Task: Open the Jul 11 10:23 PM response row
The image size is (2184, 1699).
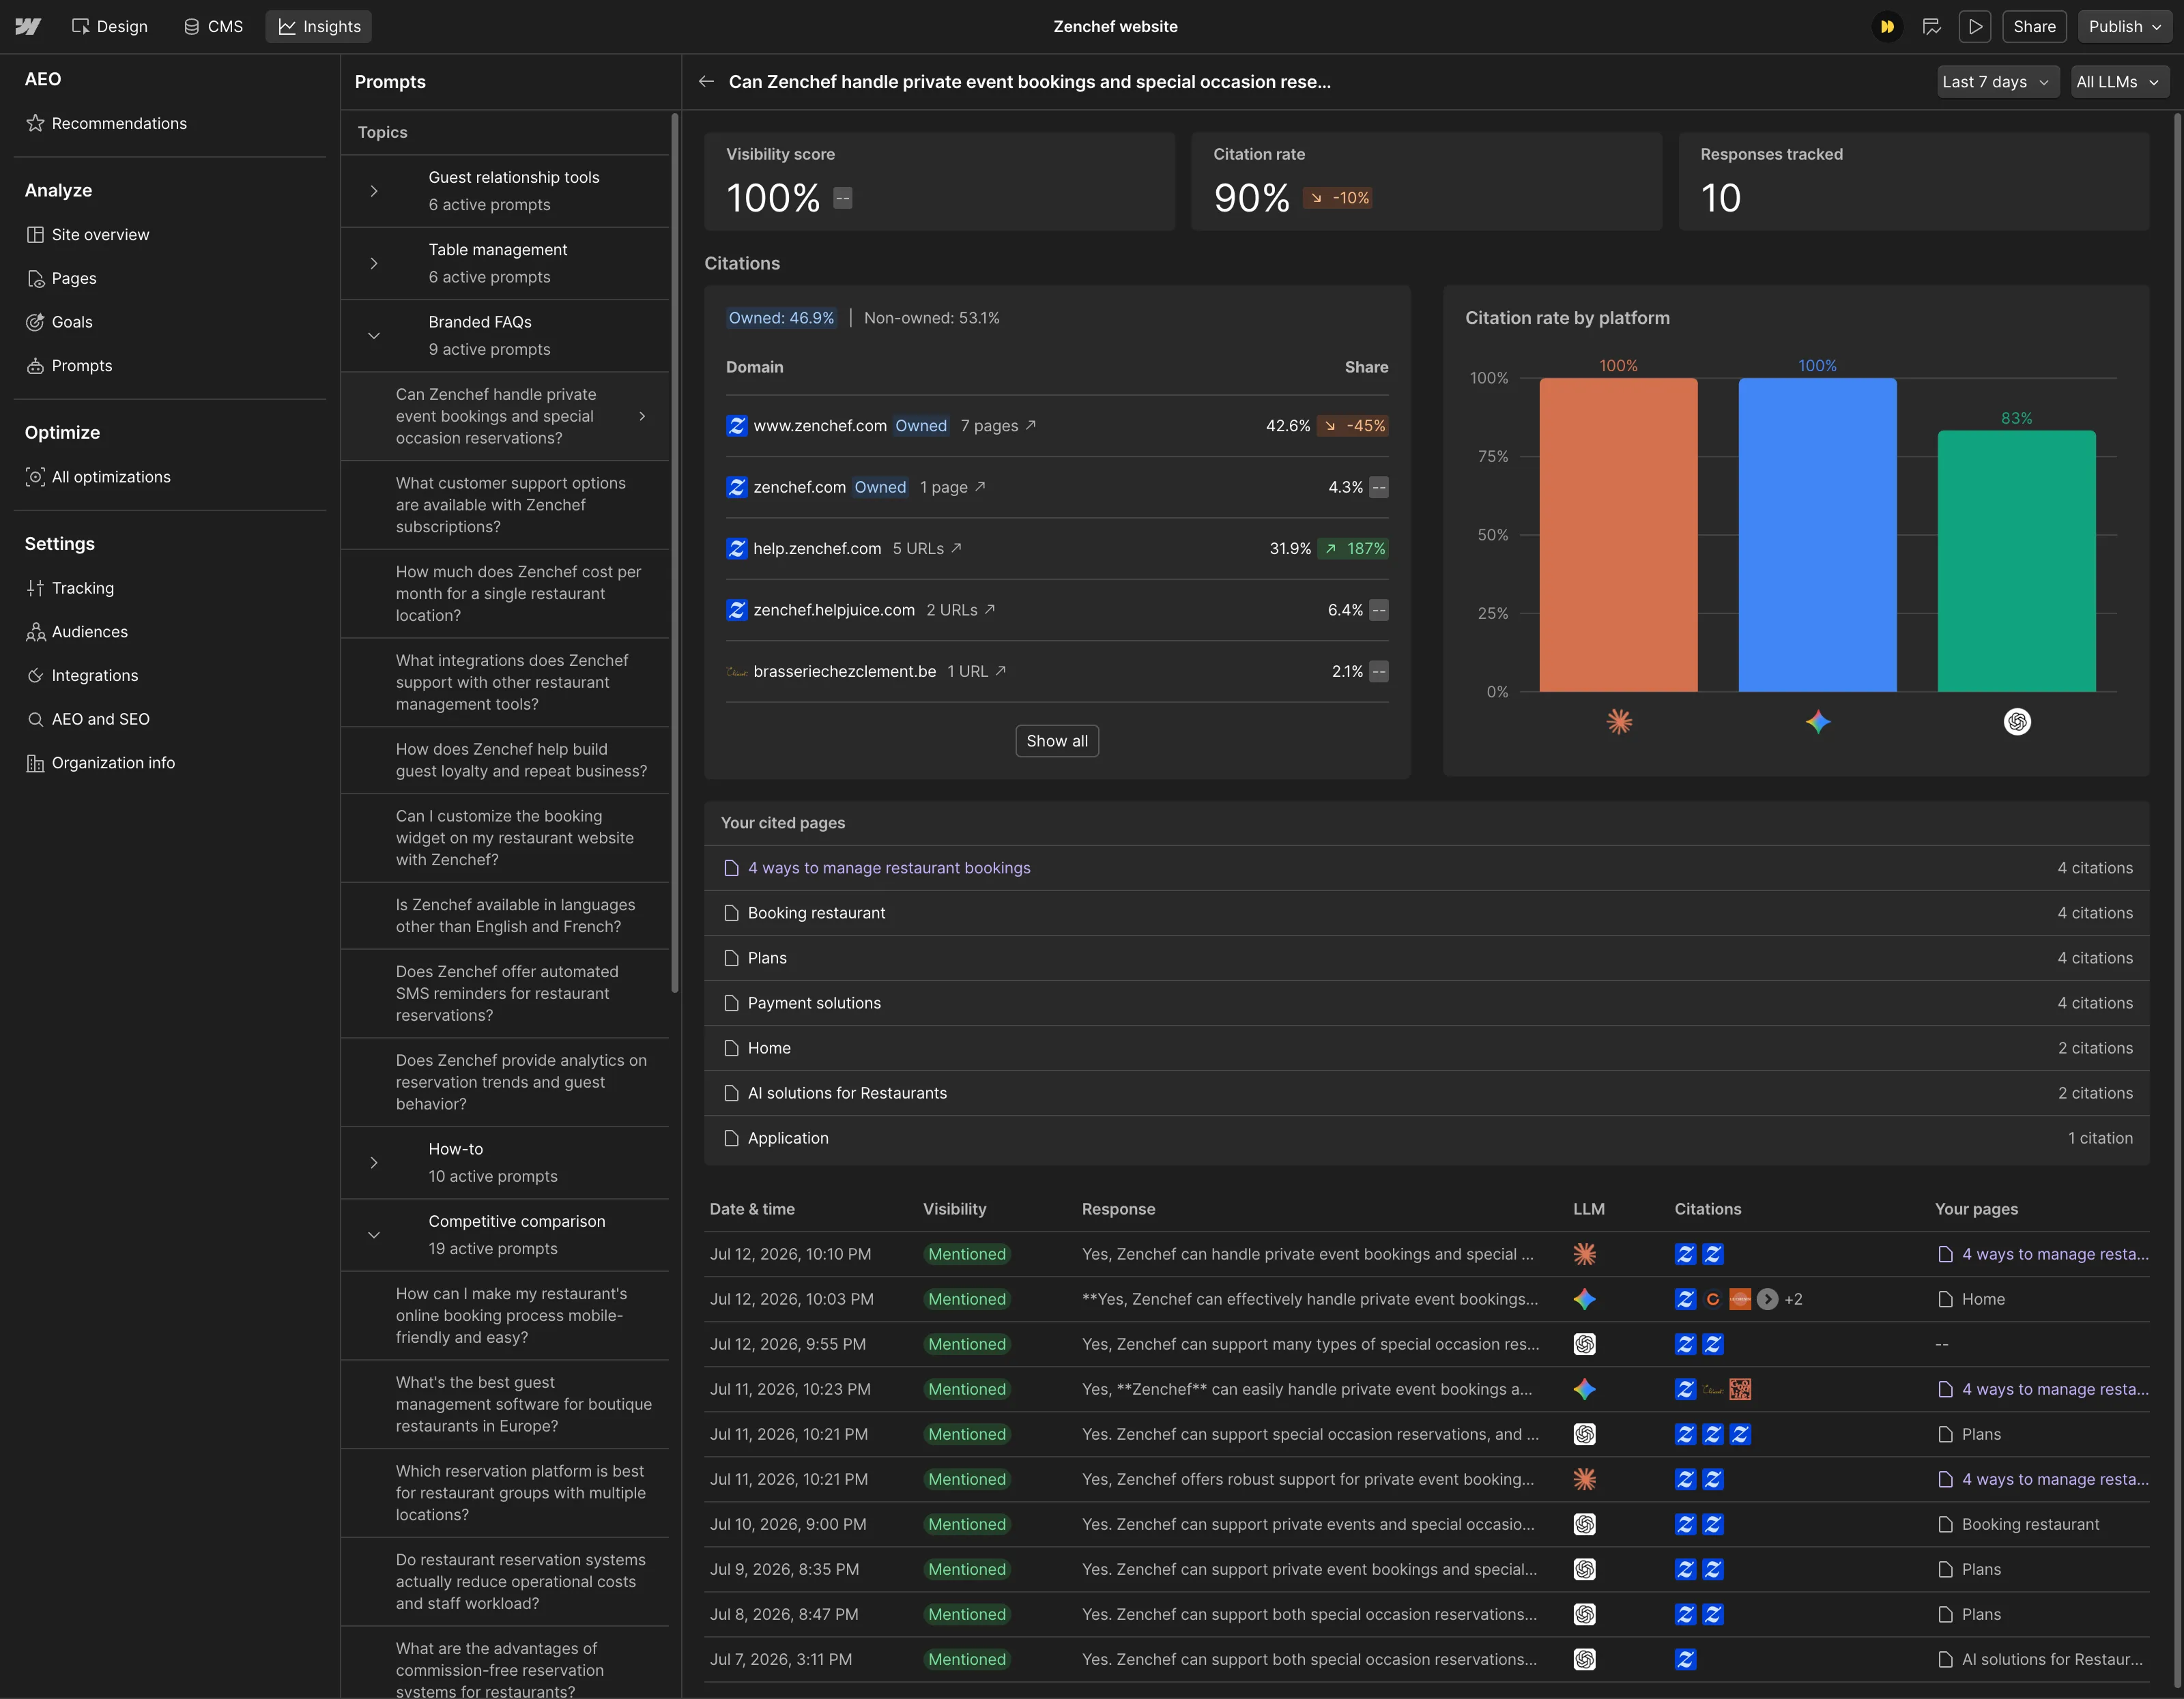Action: pyautogui.click(x=1427, y=1389)
